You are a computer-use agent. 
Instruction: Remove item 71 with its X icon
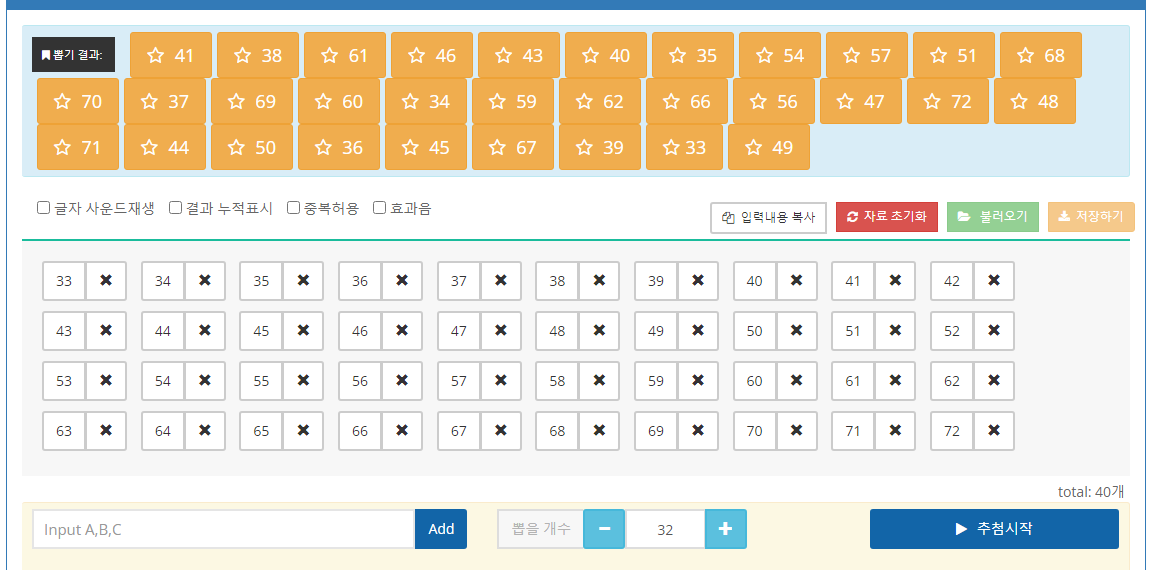[895, 431]
